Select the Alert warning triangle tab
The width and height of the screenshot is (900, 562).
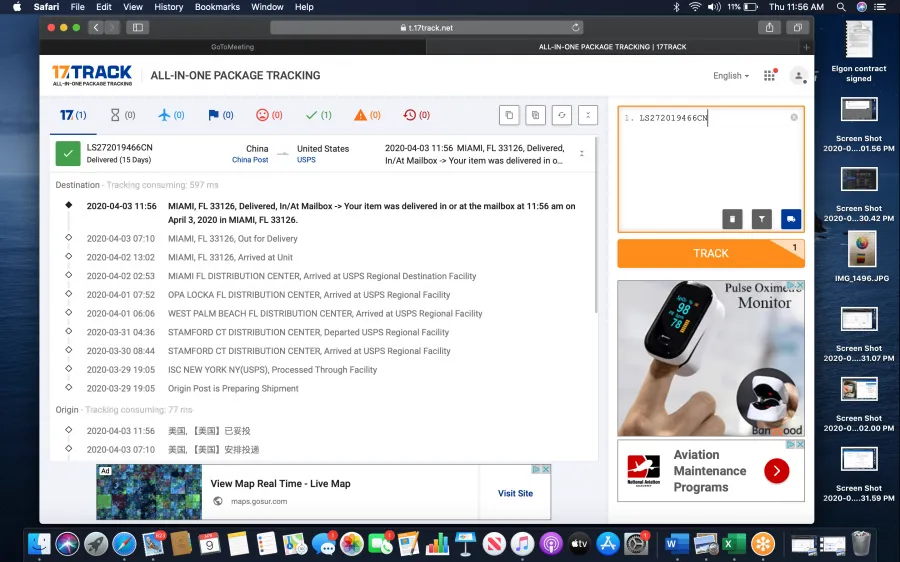pyautogui.click(x=367, y=115)
